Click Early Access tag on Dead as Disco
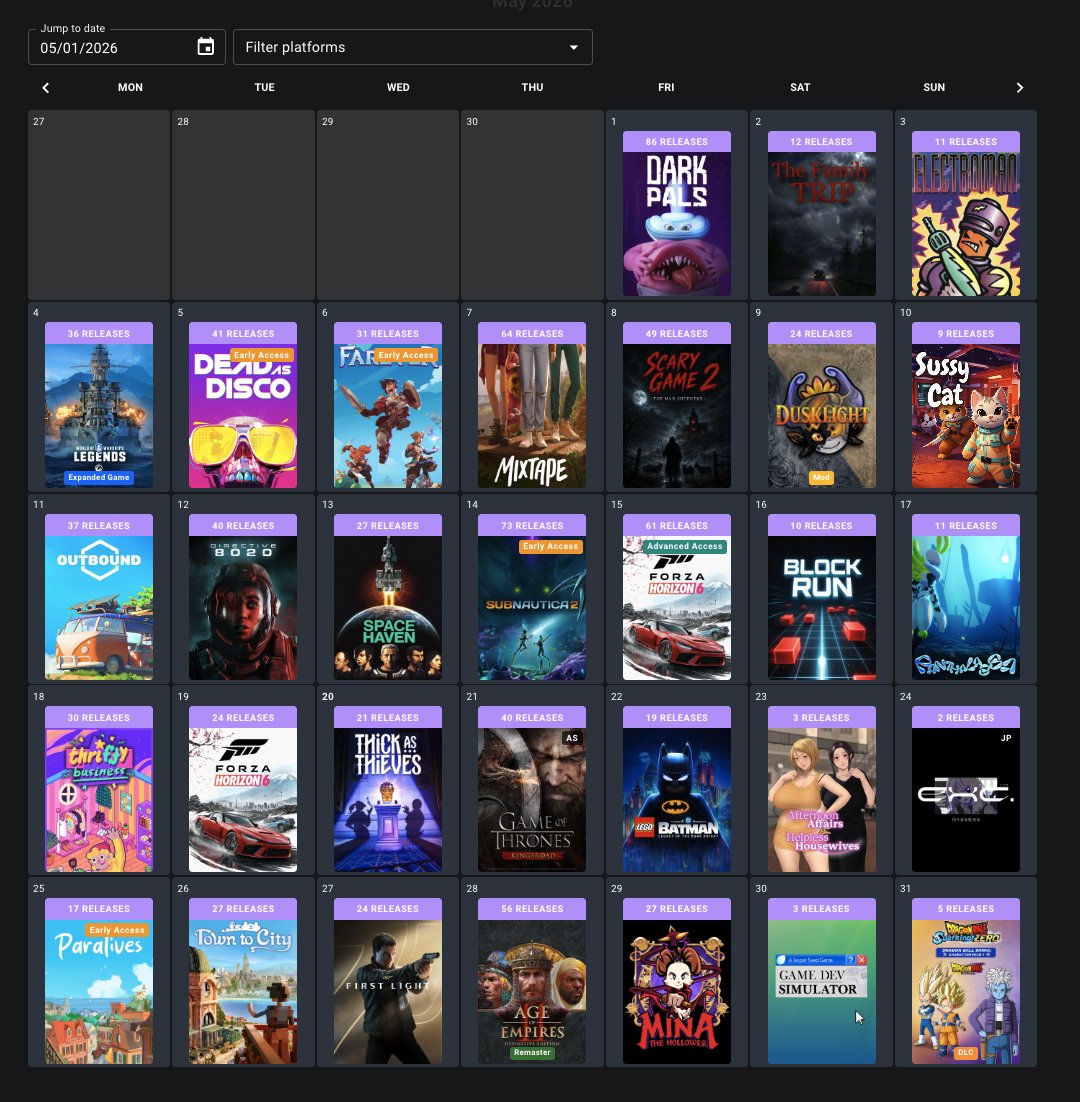The width and height of the screenshot is (1080, 1102). point(261,355)
